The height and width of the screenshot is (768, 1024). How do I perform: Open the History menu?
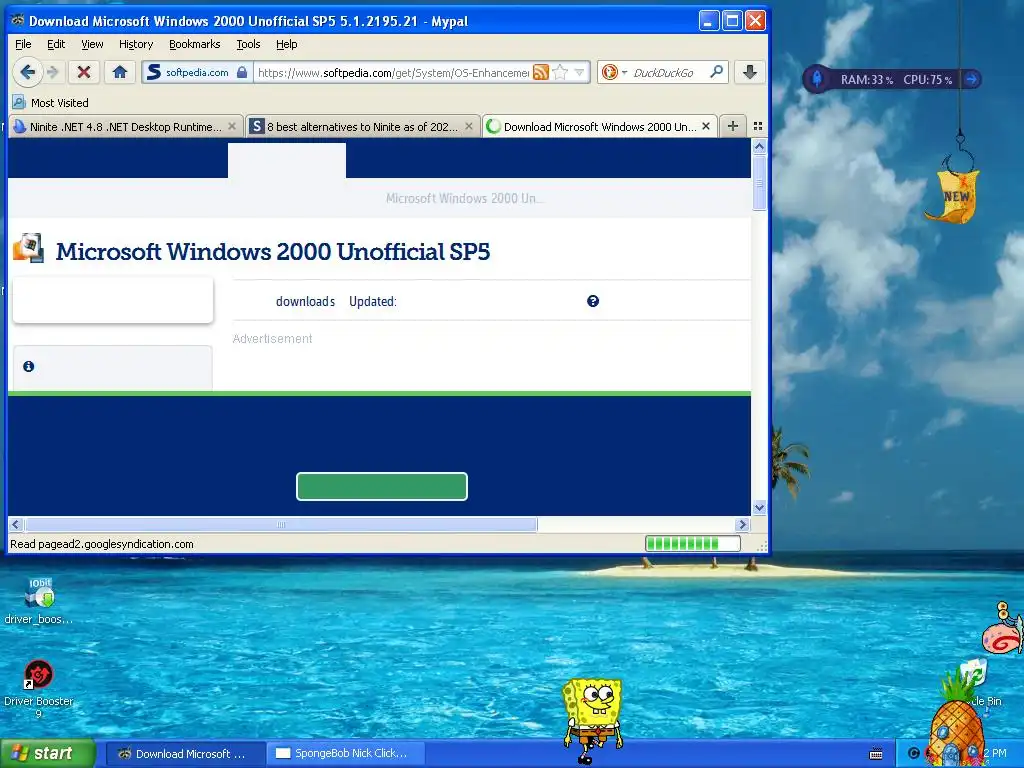click(136, 44)
